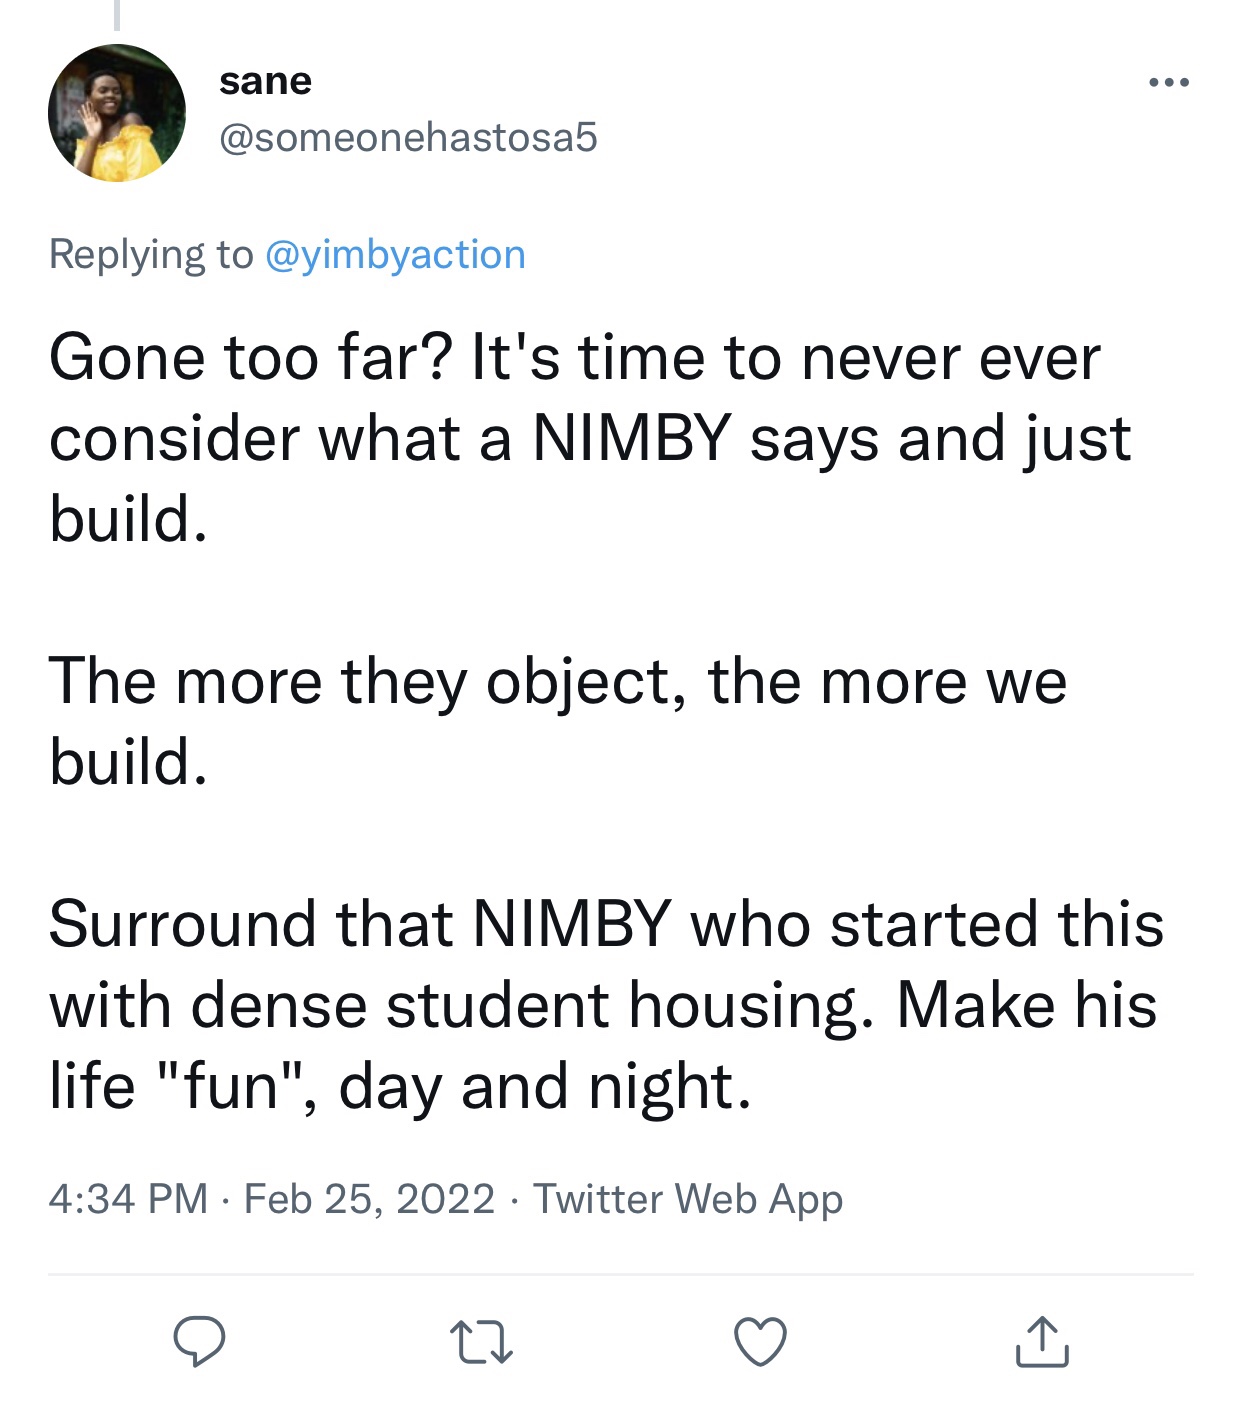
Task: Click the 4:34 PM timestamp
Action: point(128,1198)
